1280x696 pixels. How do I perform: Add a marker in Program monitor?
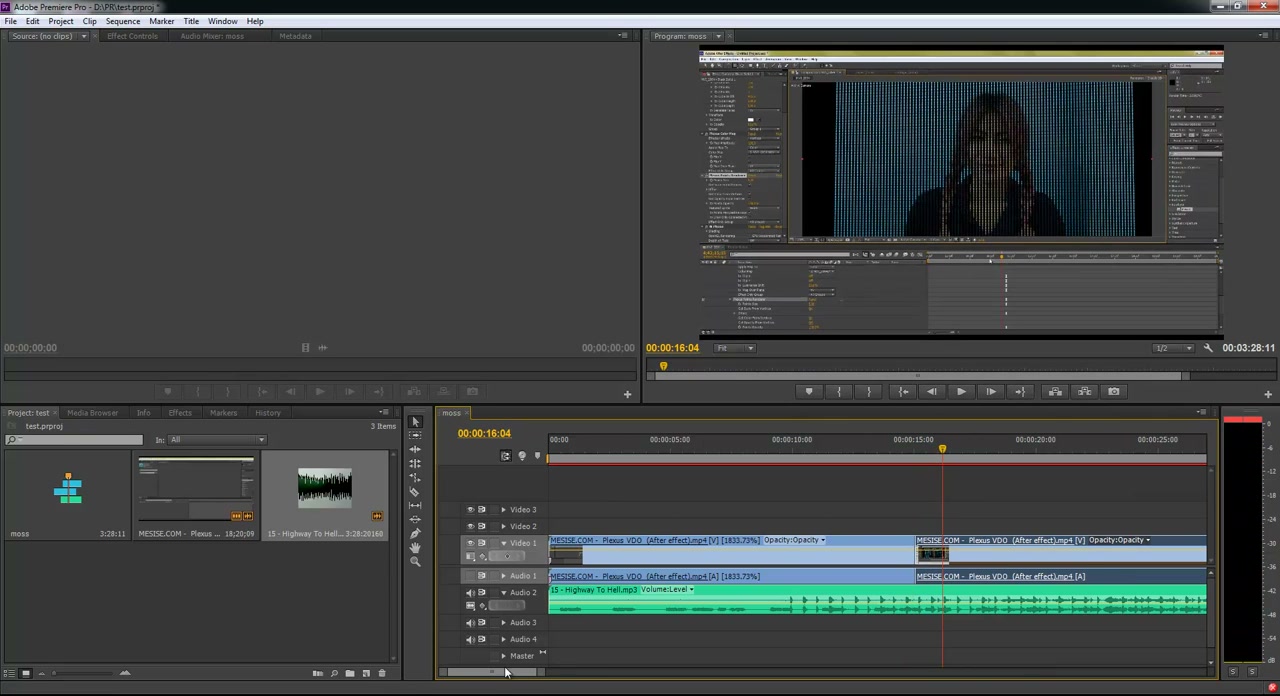809,392
